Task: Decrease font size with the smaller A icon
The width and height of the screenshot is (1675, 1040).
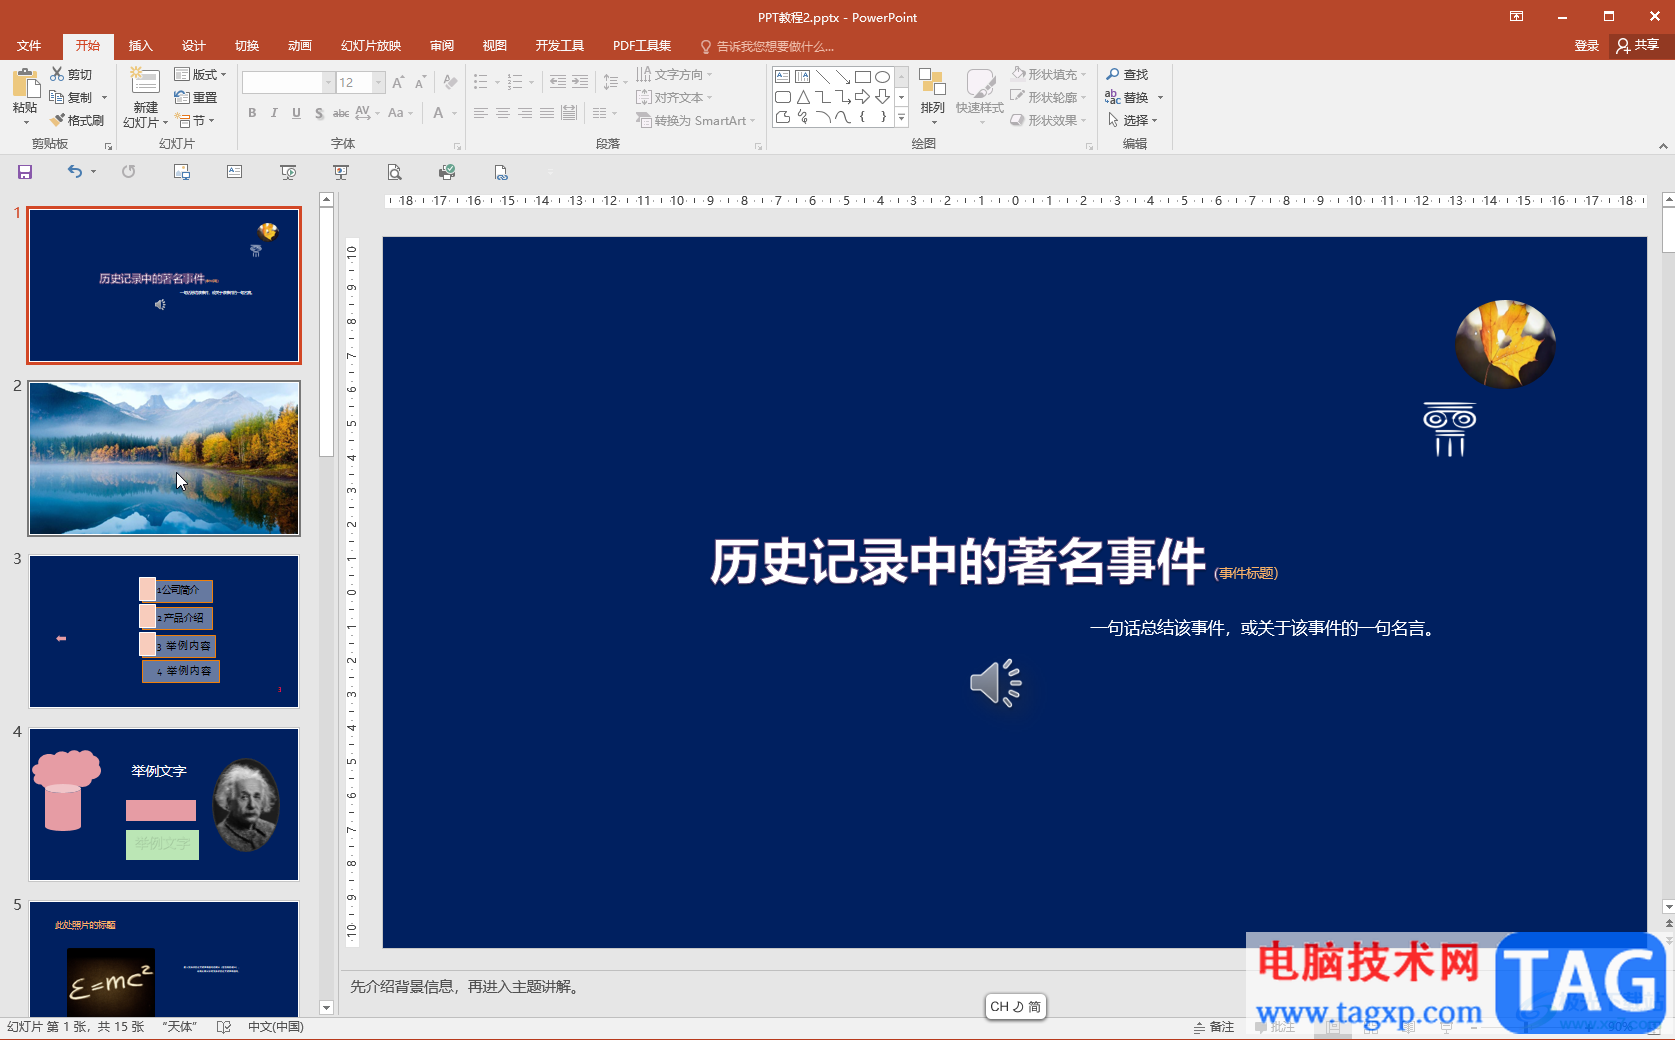Action: 420,82
